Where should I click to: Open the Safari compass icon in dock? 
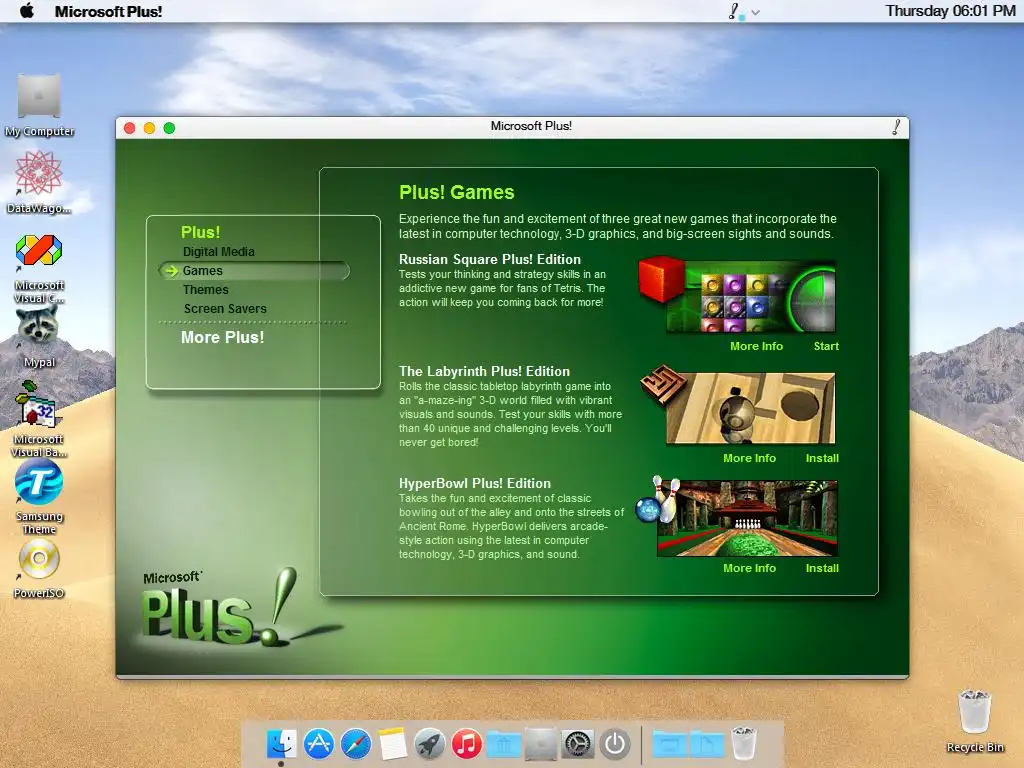pyautogui.click(x=356, y=744)
